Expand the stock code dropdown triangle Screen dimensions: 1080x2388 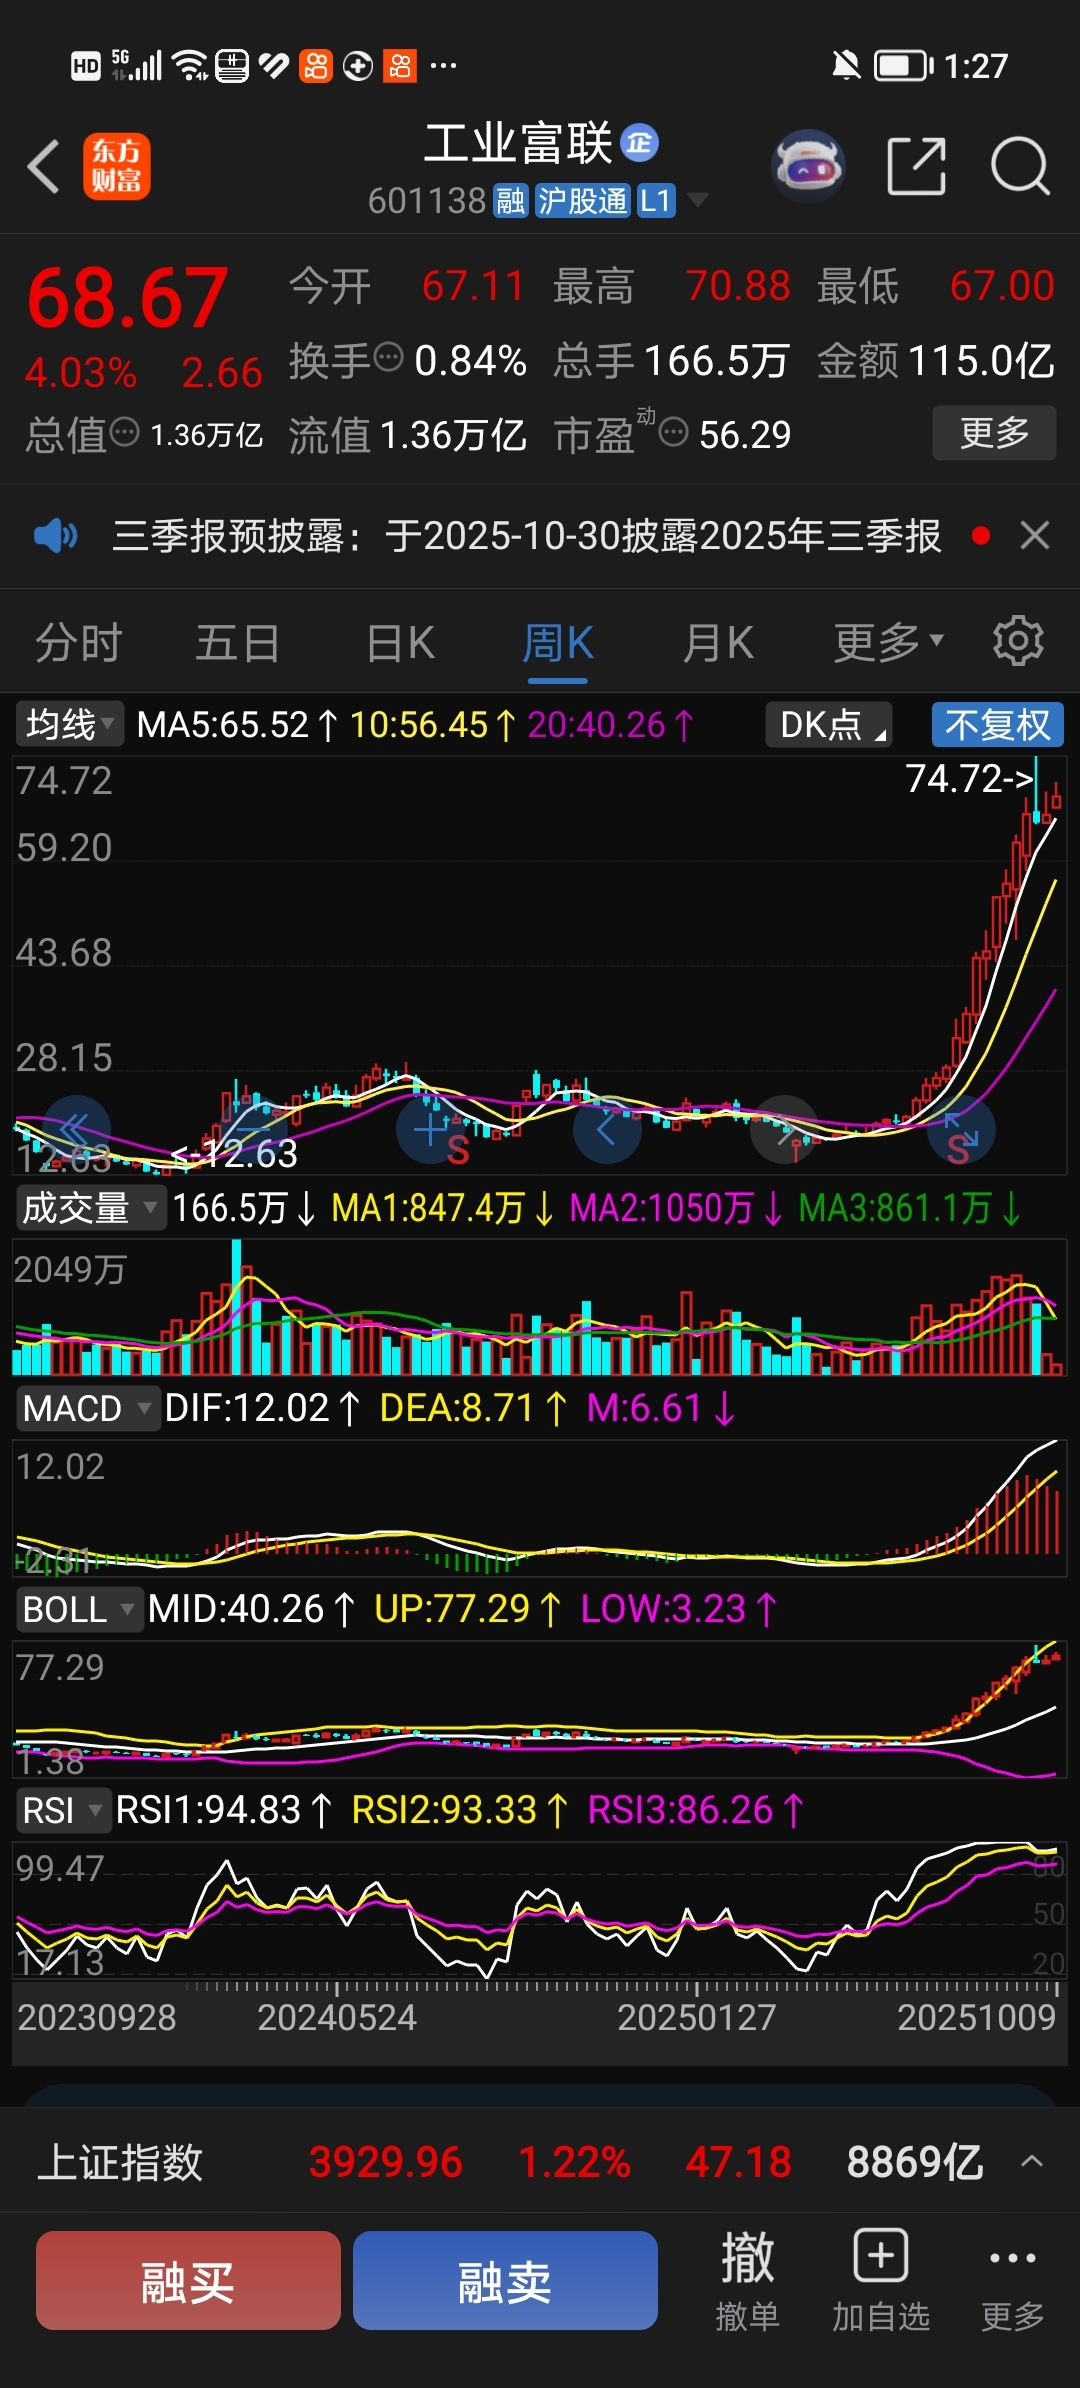(698, 200)
